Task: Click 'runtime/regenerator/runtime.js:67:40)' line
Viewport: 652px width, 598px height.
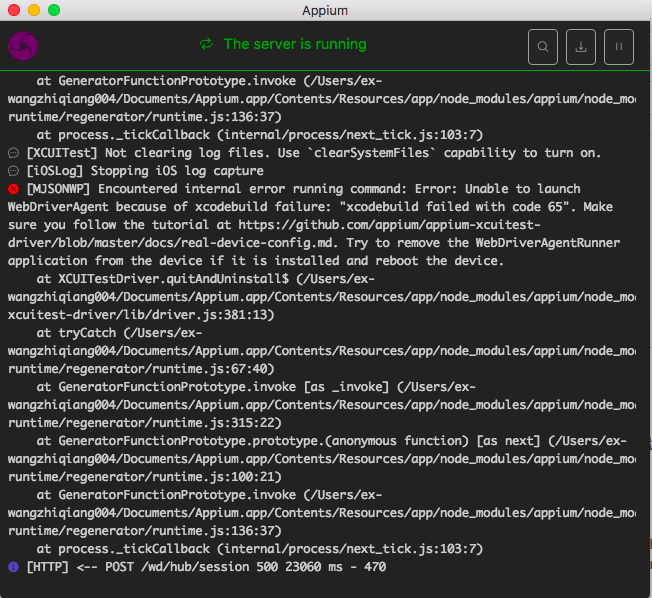Action: 141,369
